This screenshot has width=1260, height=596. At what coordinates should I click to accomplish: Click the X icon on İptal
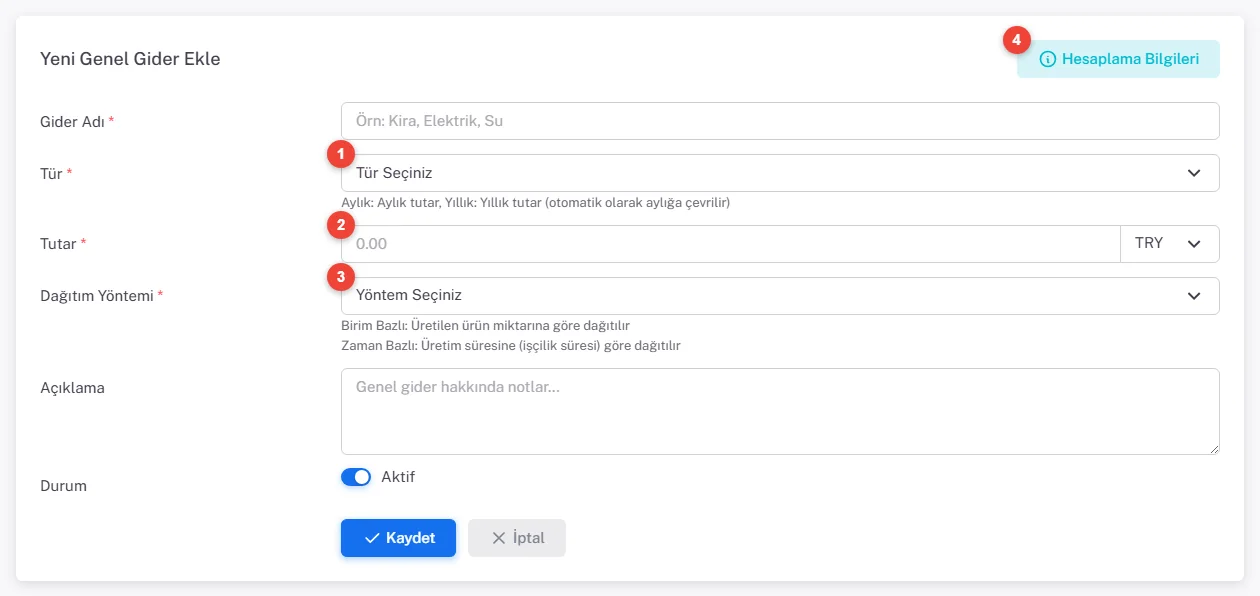coord(498,538)
